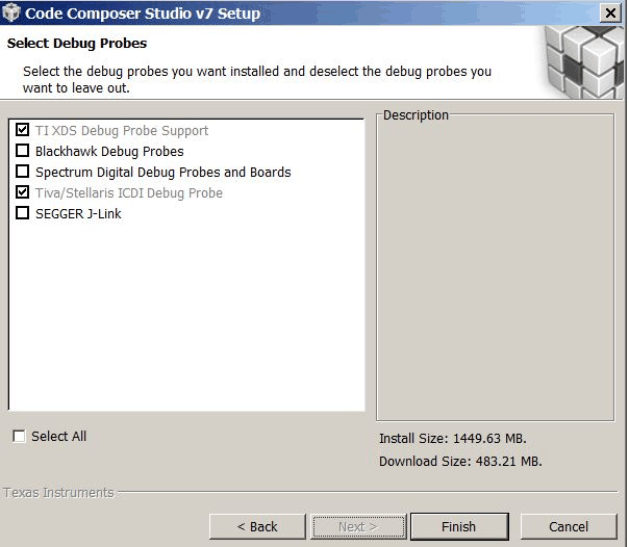Click the Download Size 483.21 MB text
This screenshot has width=629, height=547.
[461, 461]
